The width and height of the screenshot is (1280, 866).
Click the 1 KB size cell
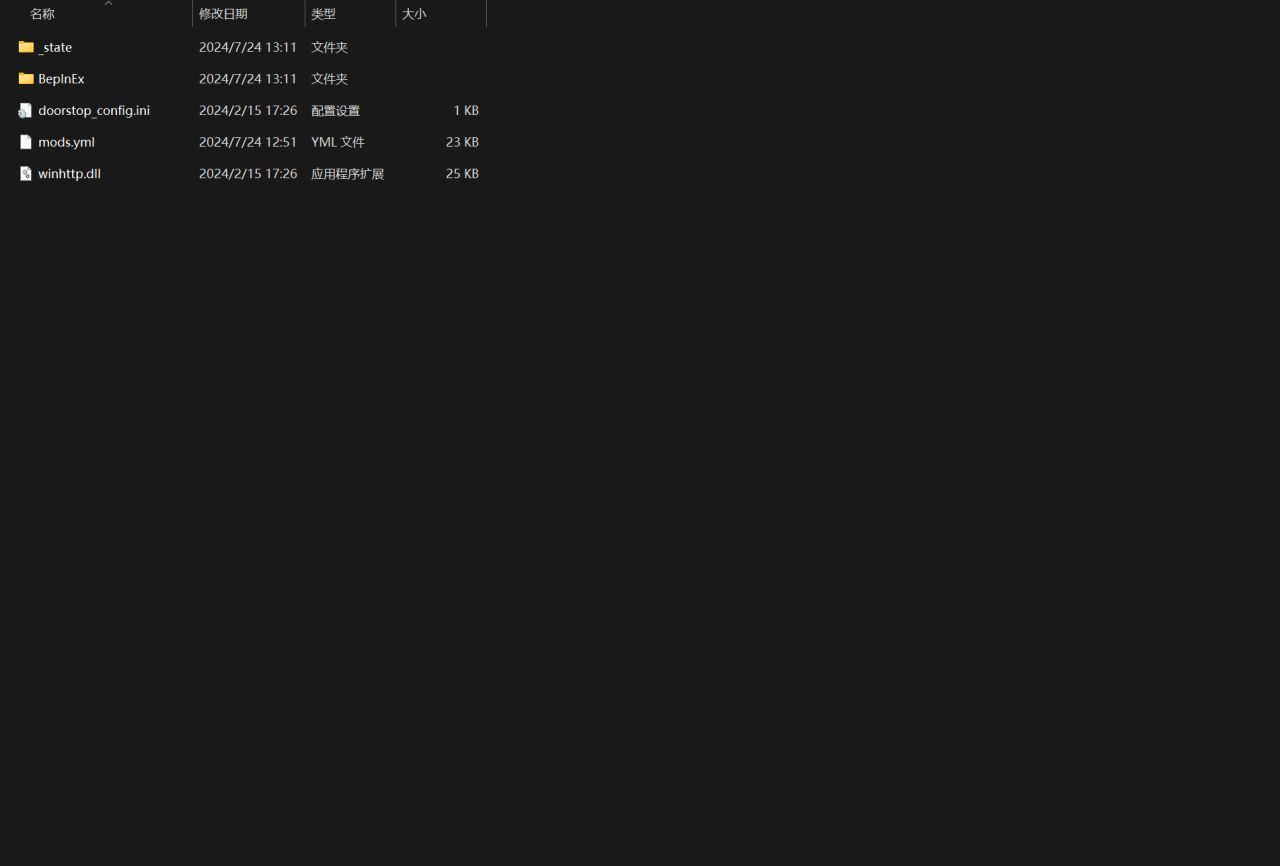466,111
